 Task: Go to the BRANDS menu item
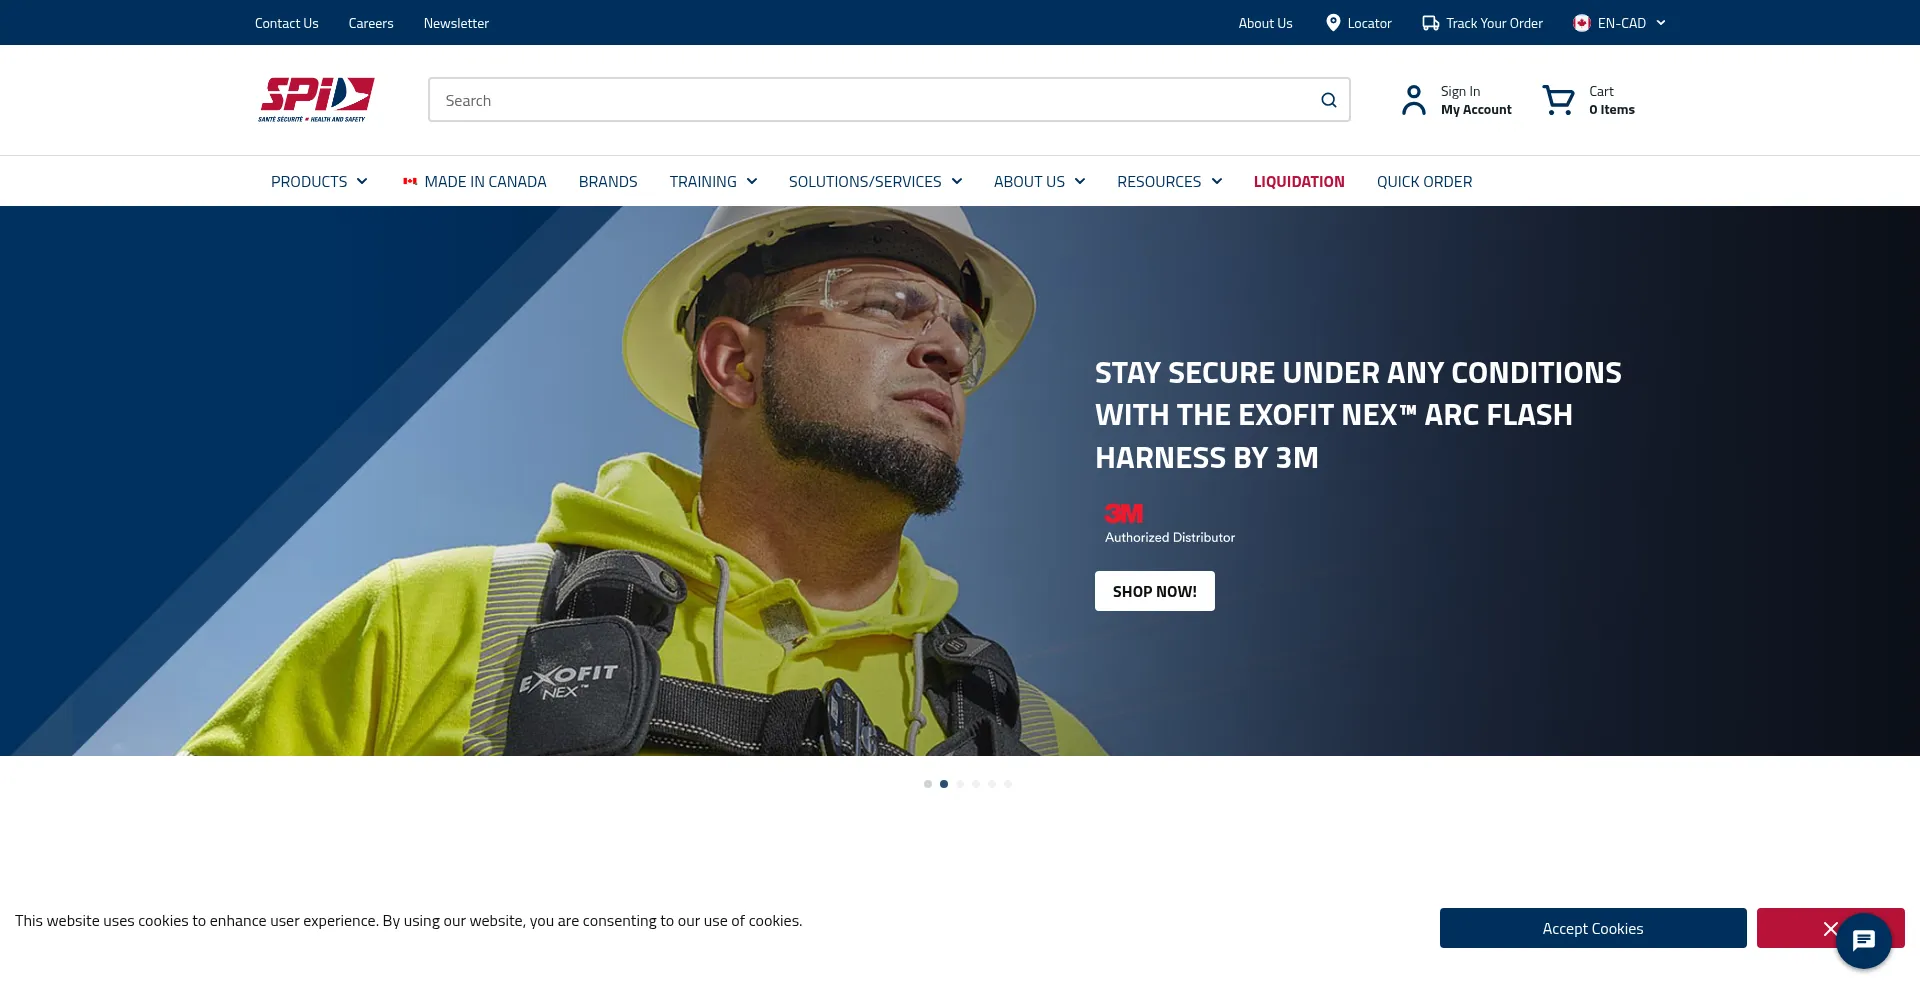(608, 182)
